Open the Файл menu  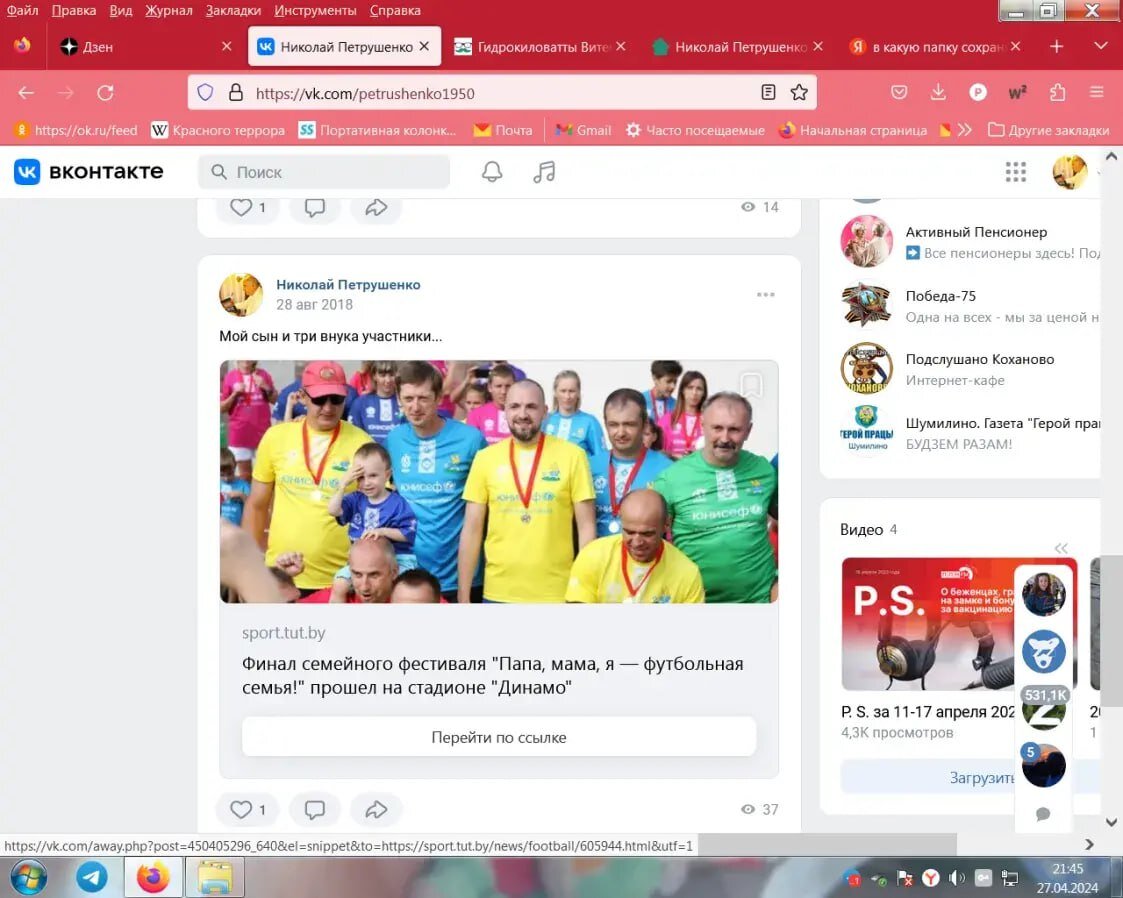pos(22,11)
